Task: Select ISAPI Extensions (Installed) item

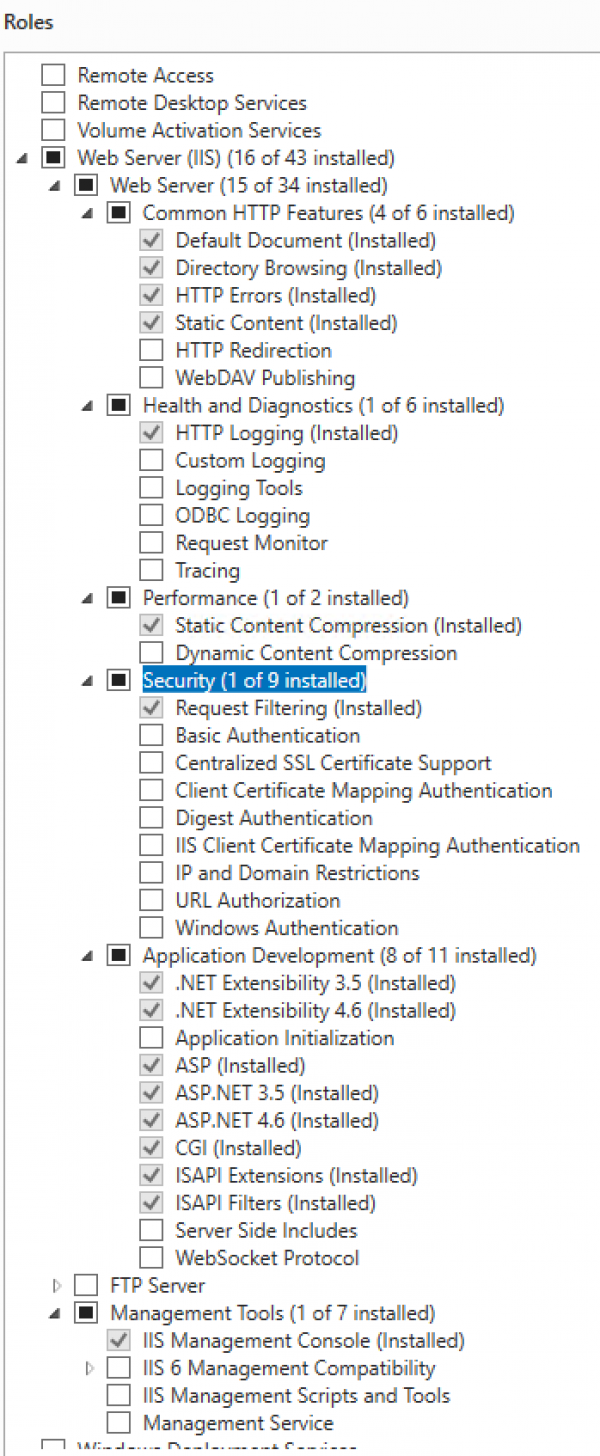Action: [x=296, y=1175]
